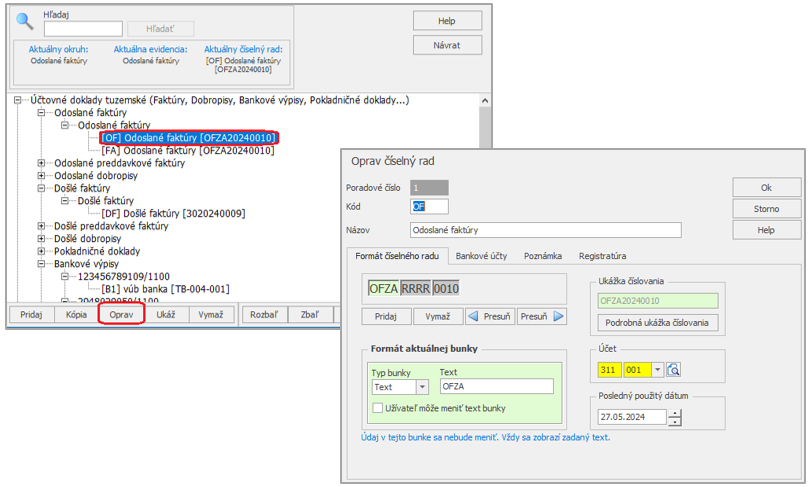This screenshot has height=487, width=810.
Task: Switch to the Bankové účty tab
Action: click(x=482, y=256)
